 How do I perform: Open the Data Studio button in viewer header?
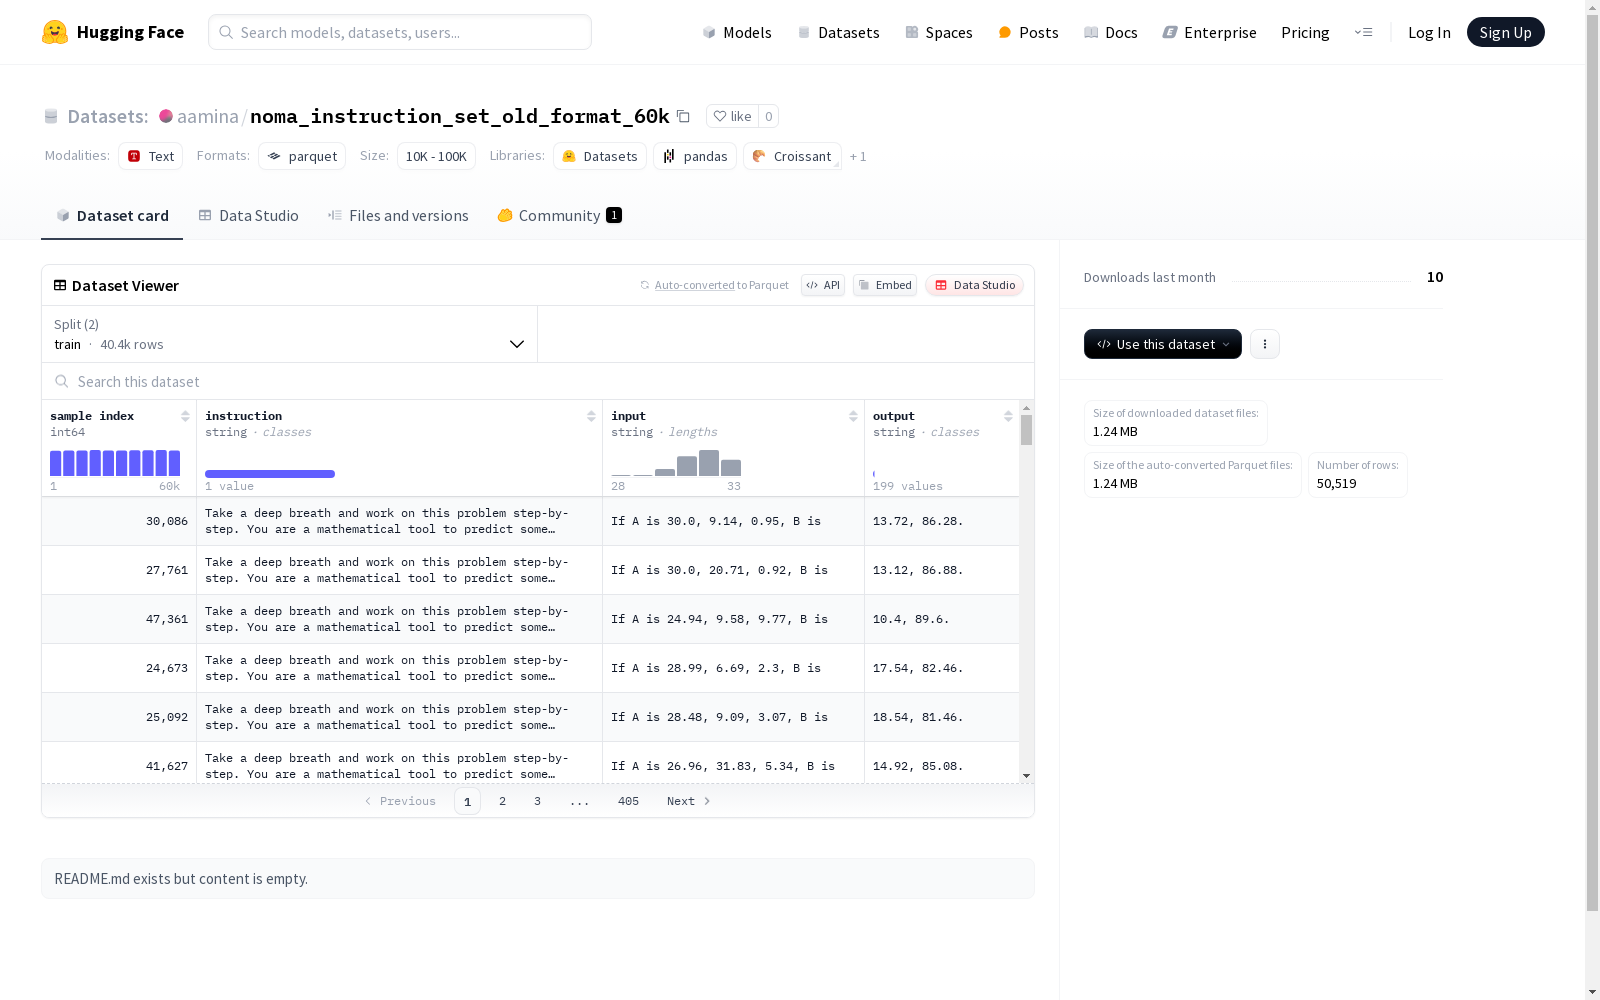[x=974, y=285]
